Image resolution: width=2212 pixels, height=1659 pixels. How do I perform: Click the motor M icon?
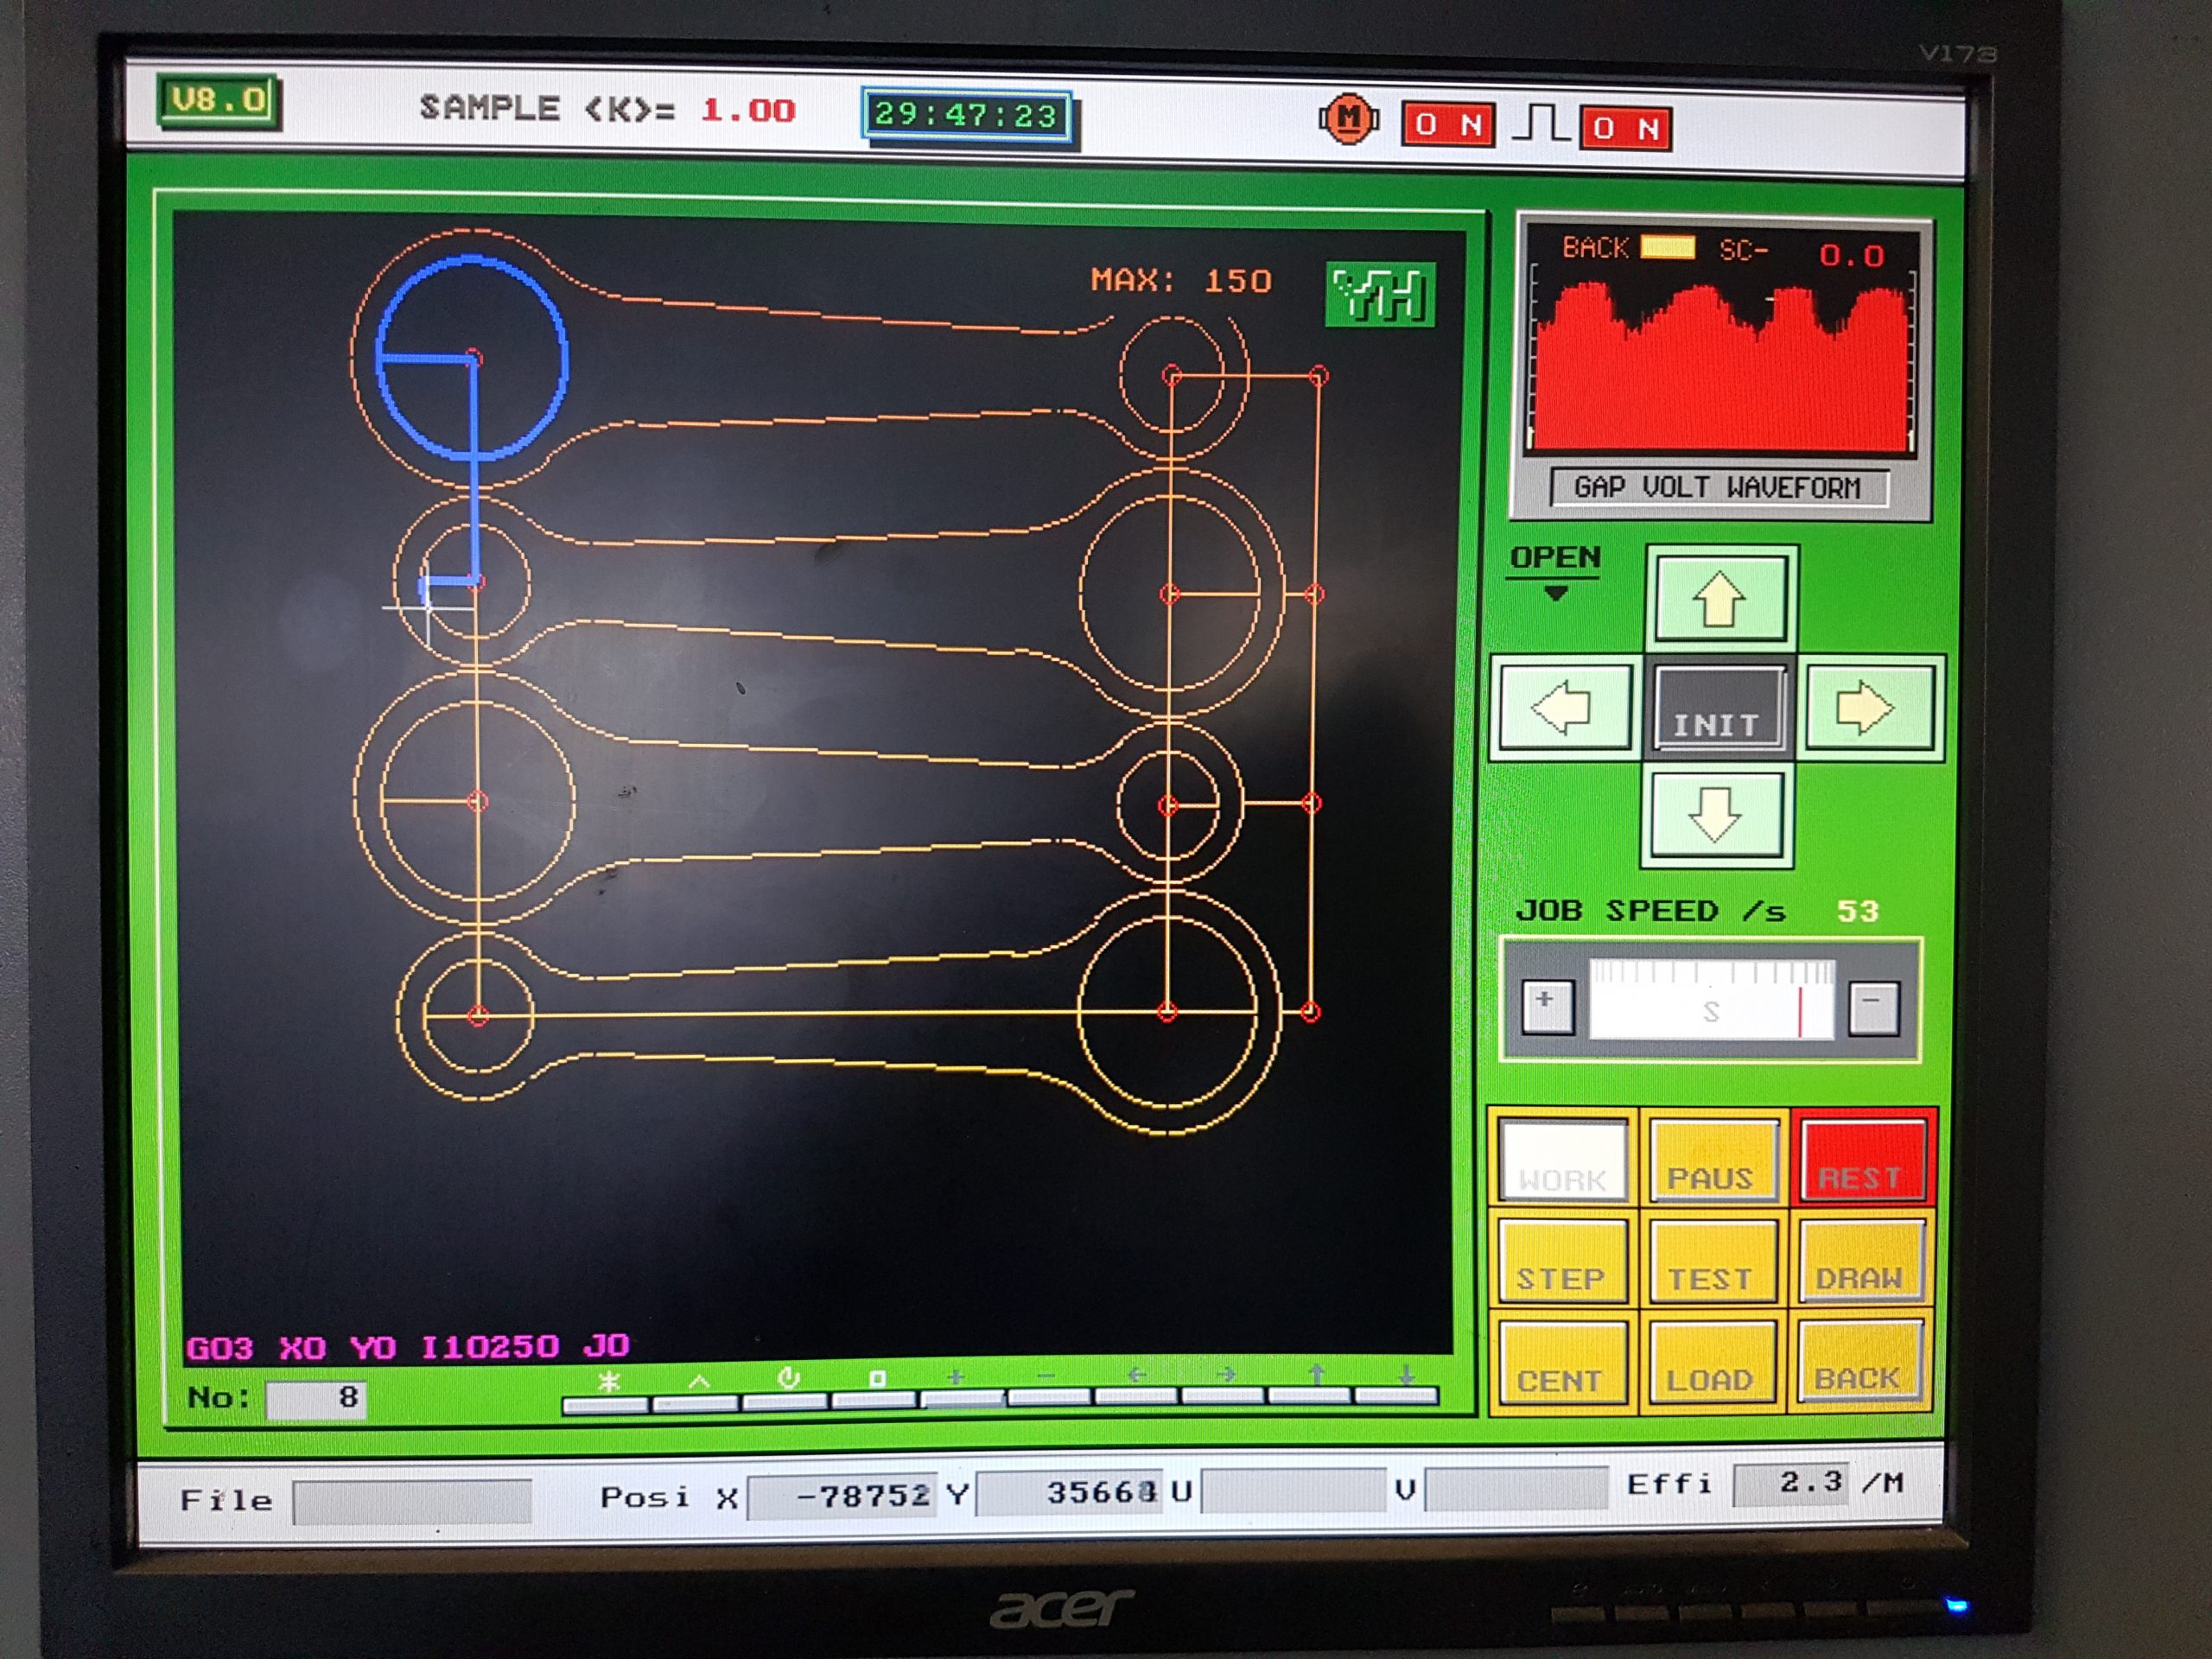coord(1348,120)
